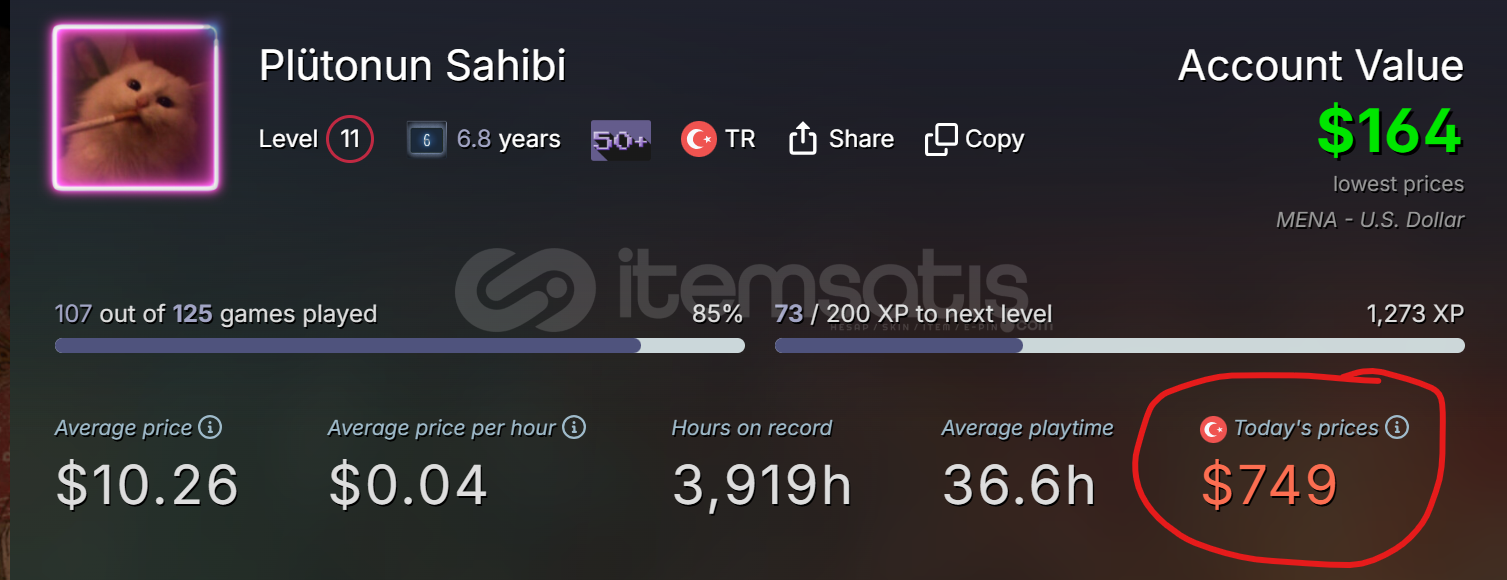Viewport: 1507px width, 580px height.
Task: Click the level 11 circle badge
Action: 350,139
